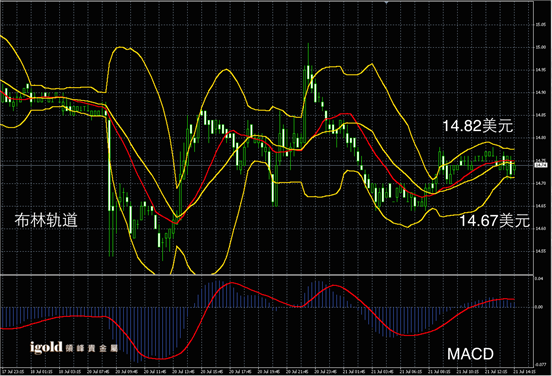Select the 14.82美元 price annotation
Screen dimensions: 552x376
(477, 126)
